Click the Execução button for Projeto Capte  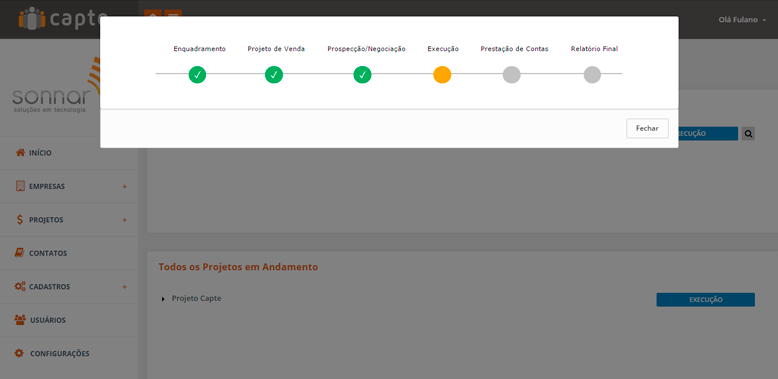click(705, 300)
